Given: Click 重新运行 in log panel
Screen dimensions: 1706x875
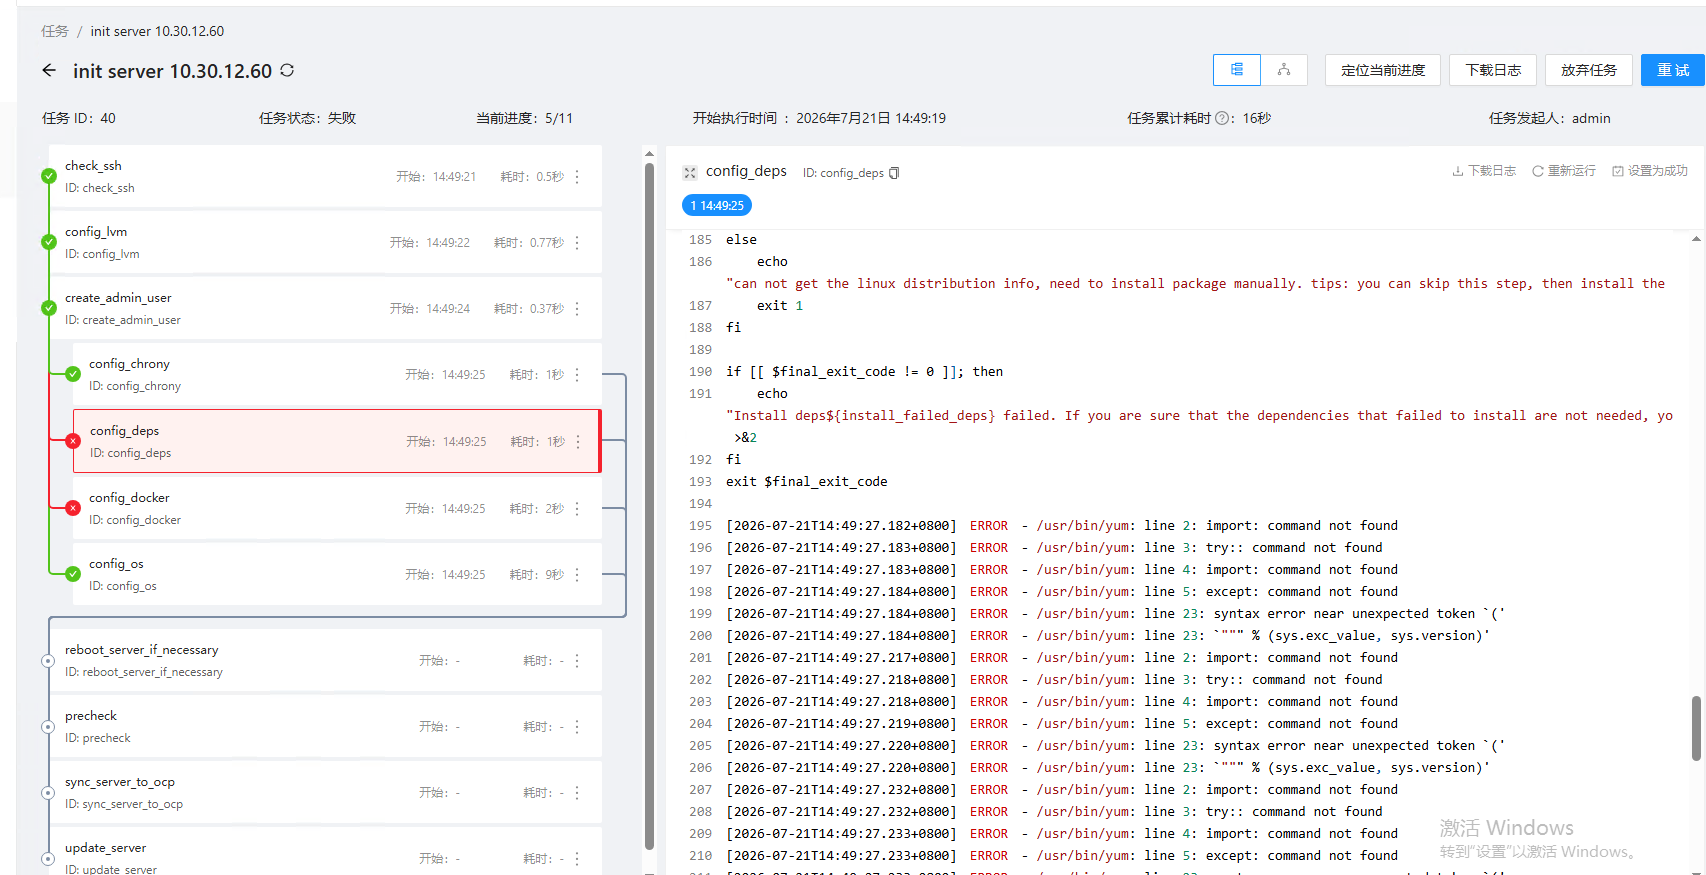Looking at the screenshot, I should pos(1564,171).
